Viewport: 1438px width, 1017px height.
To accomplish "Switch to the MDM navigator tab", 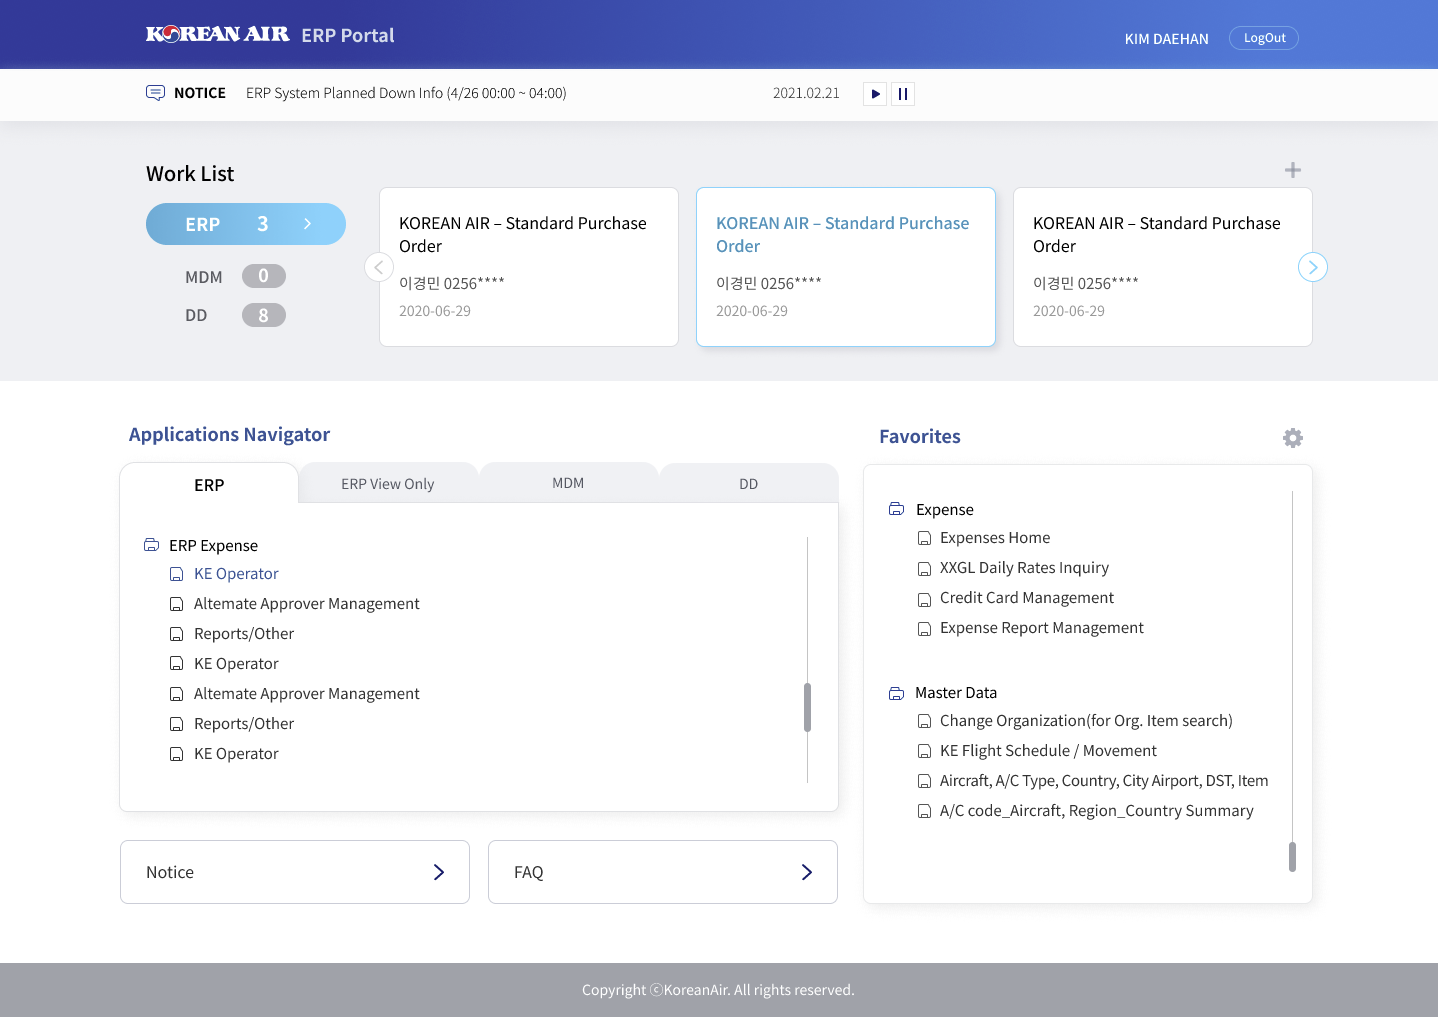I will point(568,483).
